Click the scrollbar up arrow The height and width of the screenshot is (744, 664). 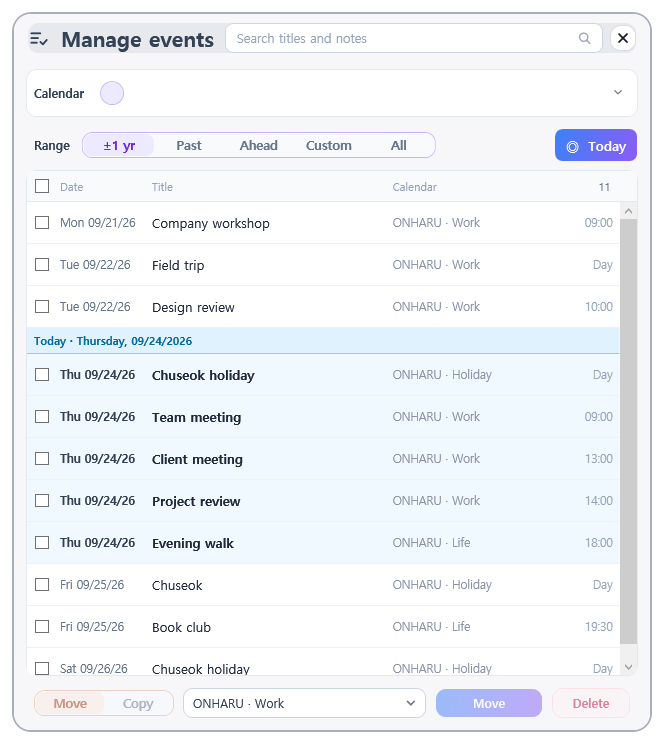[628, 211]
